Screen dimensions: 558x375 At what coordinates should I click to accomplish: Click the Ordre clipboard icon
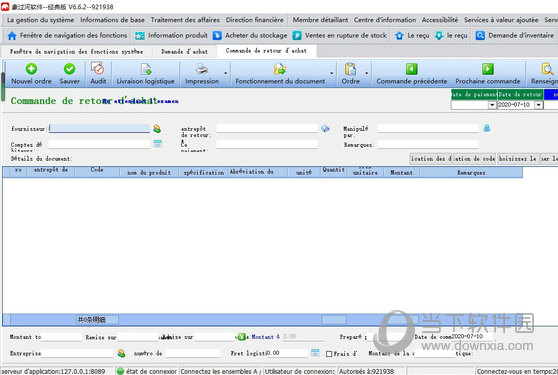click(x=351, y=69)
